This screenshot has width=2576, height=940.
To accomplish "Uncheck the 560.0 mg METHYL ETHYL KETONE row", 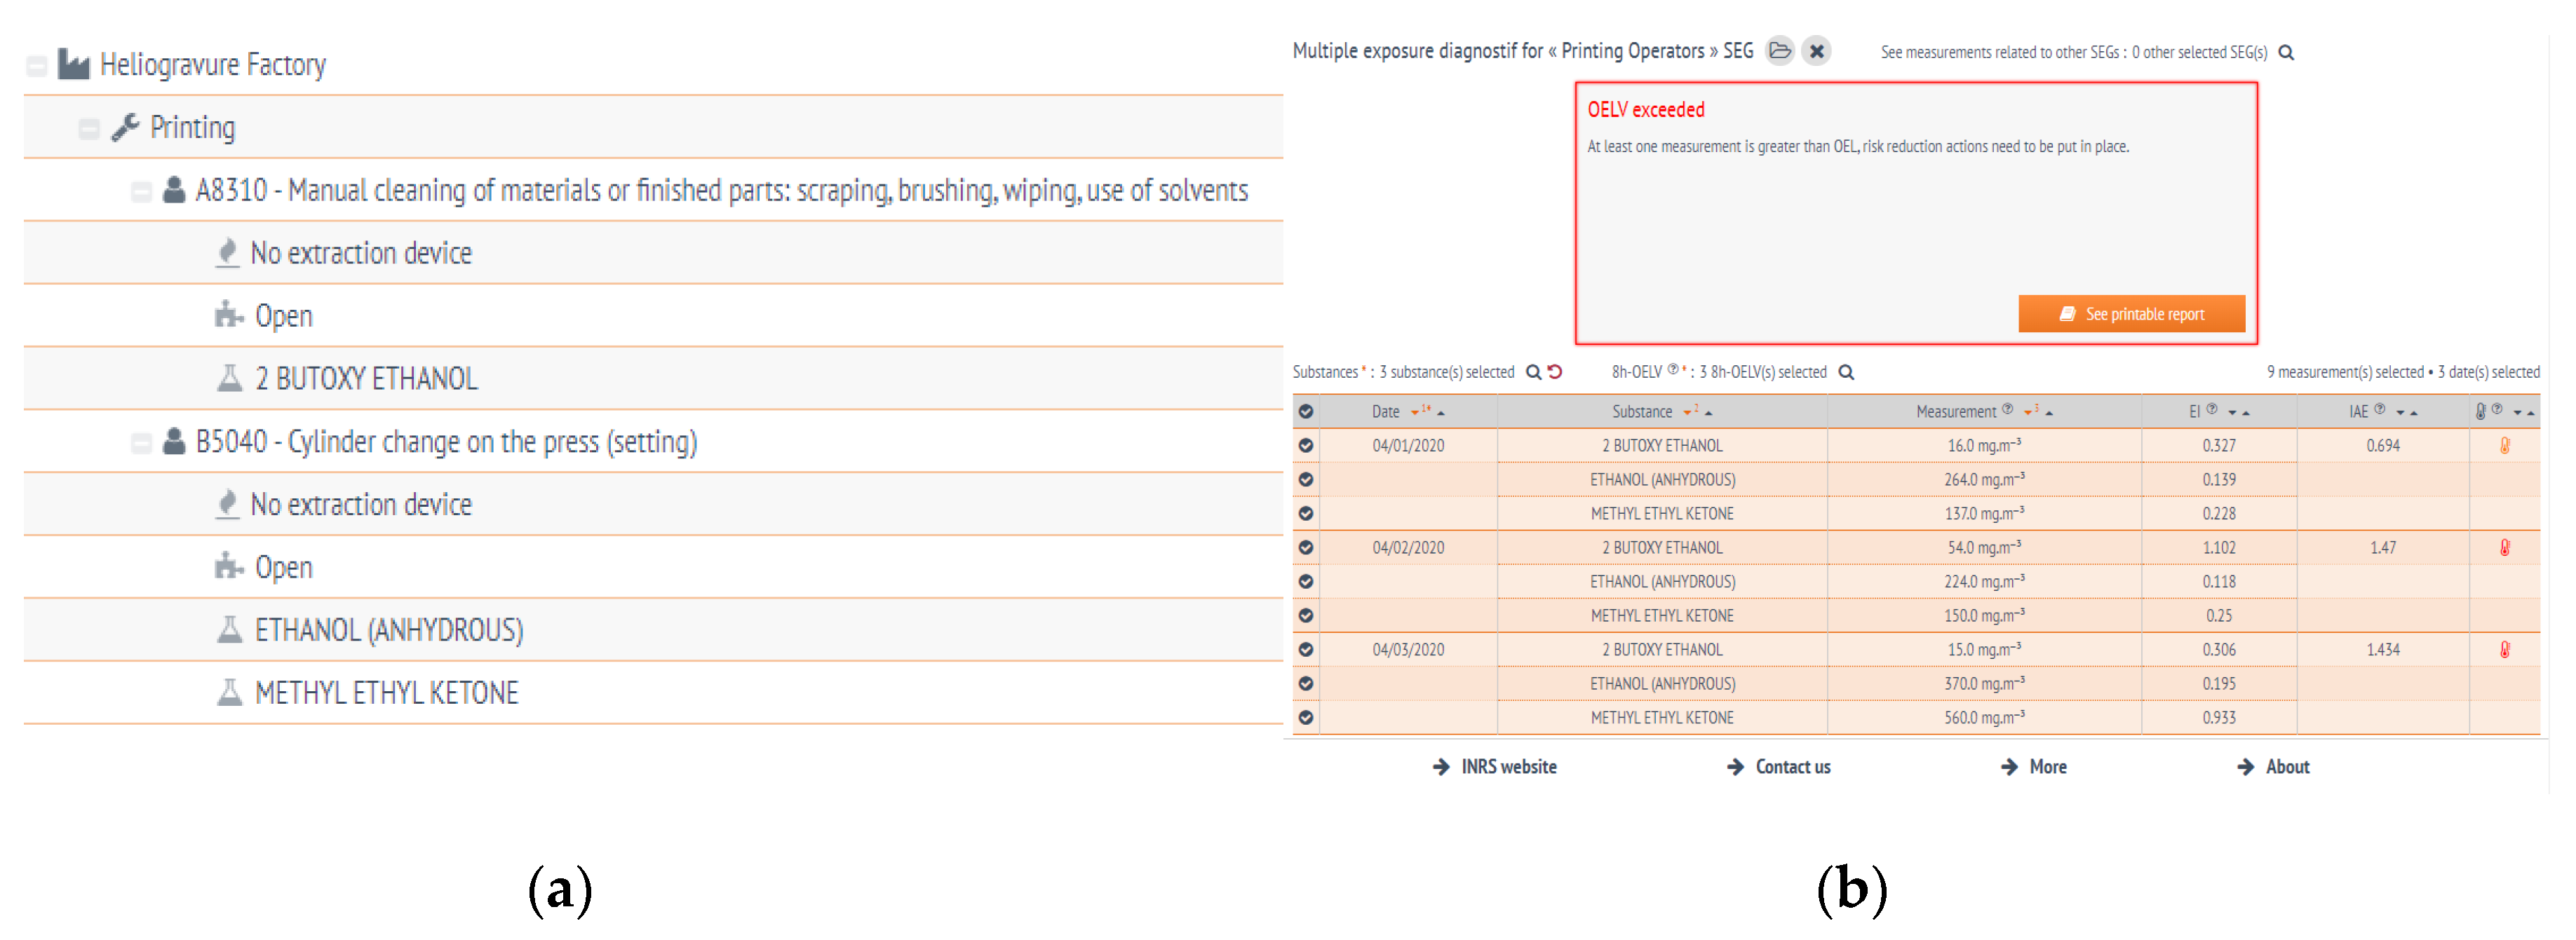I will (1306, 717).
